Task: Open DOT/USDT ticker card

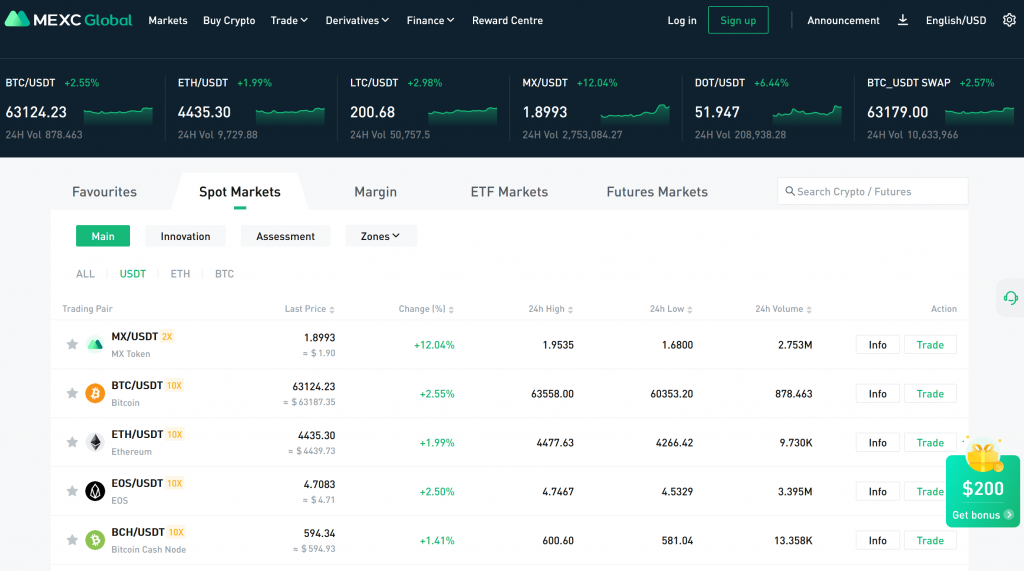Action: [768, 108]
